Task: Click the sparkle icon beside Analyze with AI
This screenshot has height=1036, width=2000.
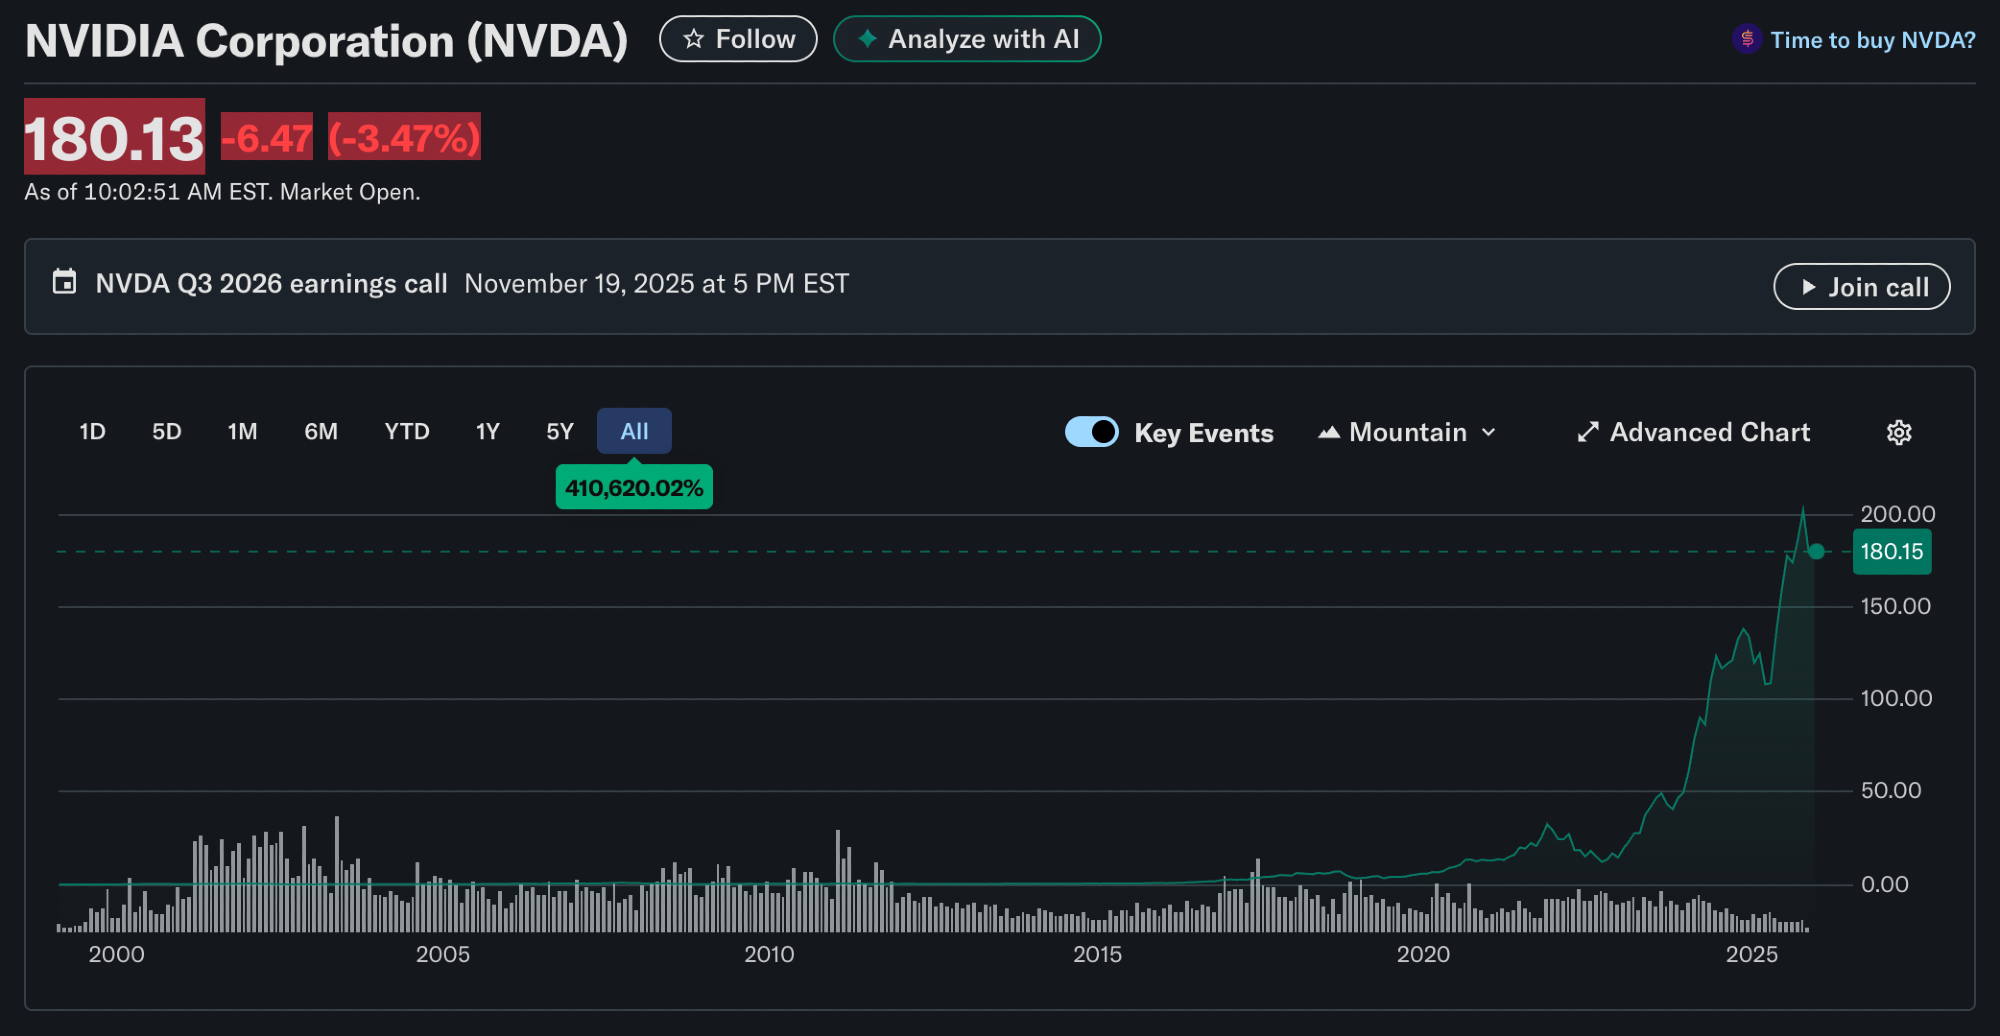Action: 867,39
